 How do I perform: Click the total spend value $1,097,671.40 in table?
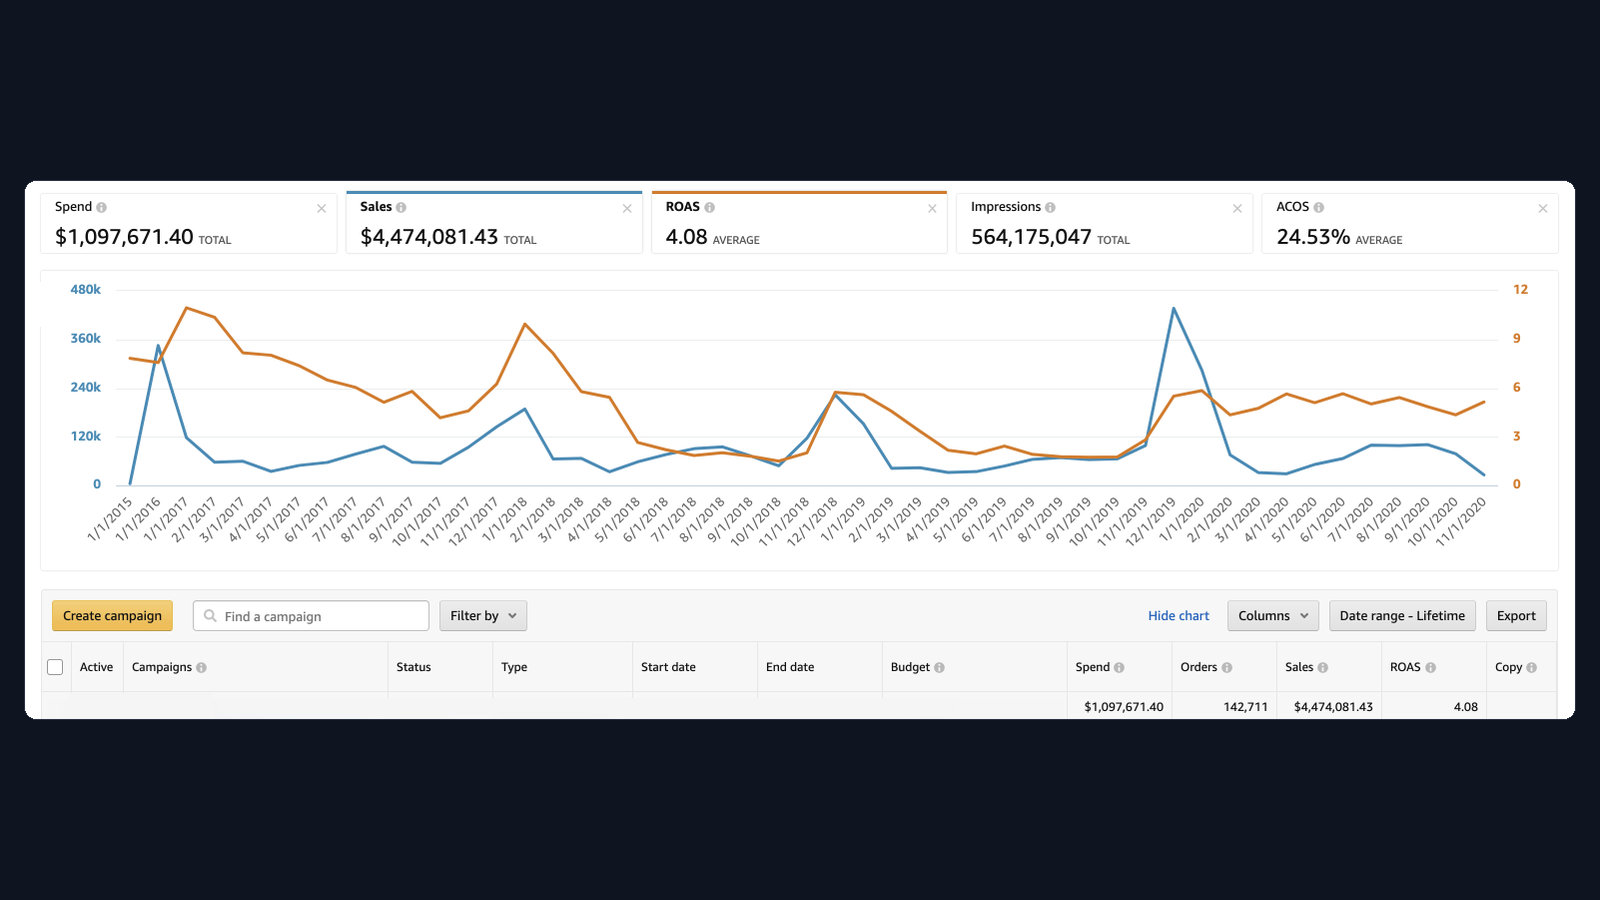coord(1123,707)
